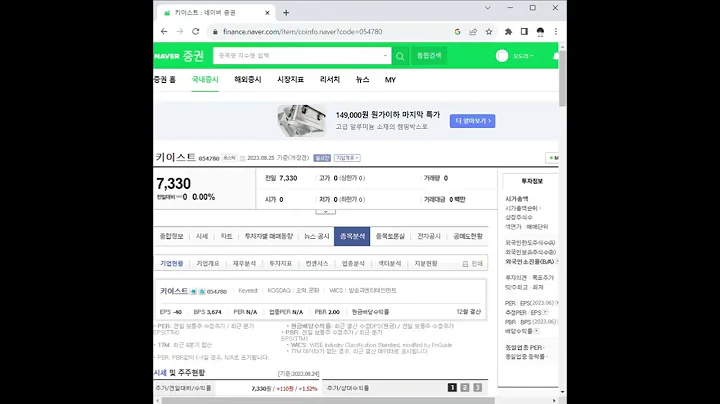Click the Google icon in address bar
The image size is (720, 404).
click(457, 32)
